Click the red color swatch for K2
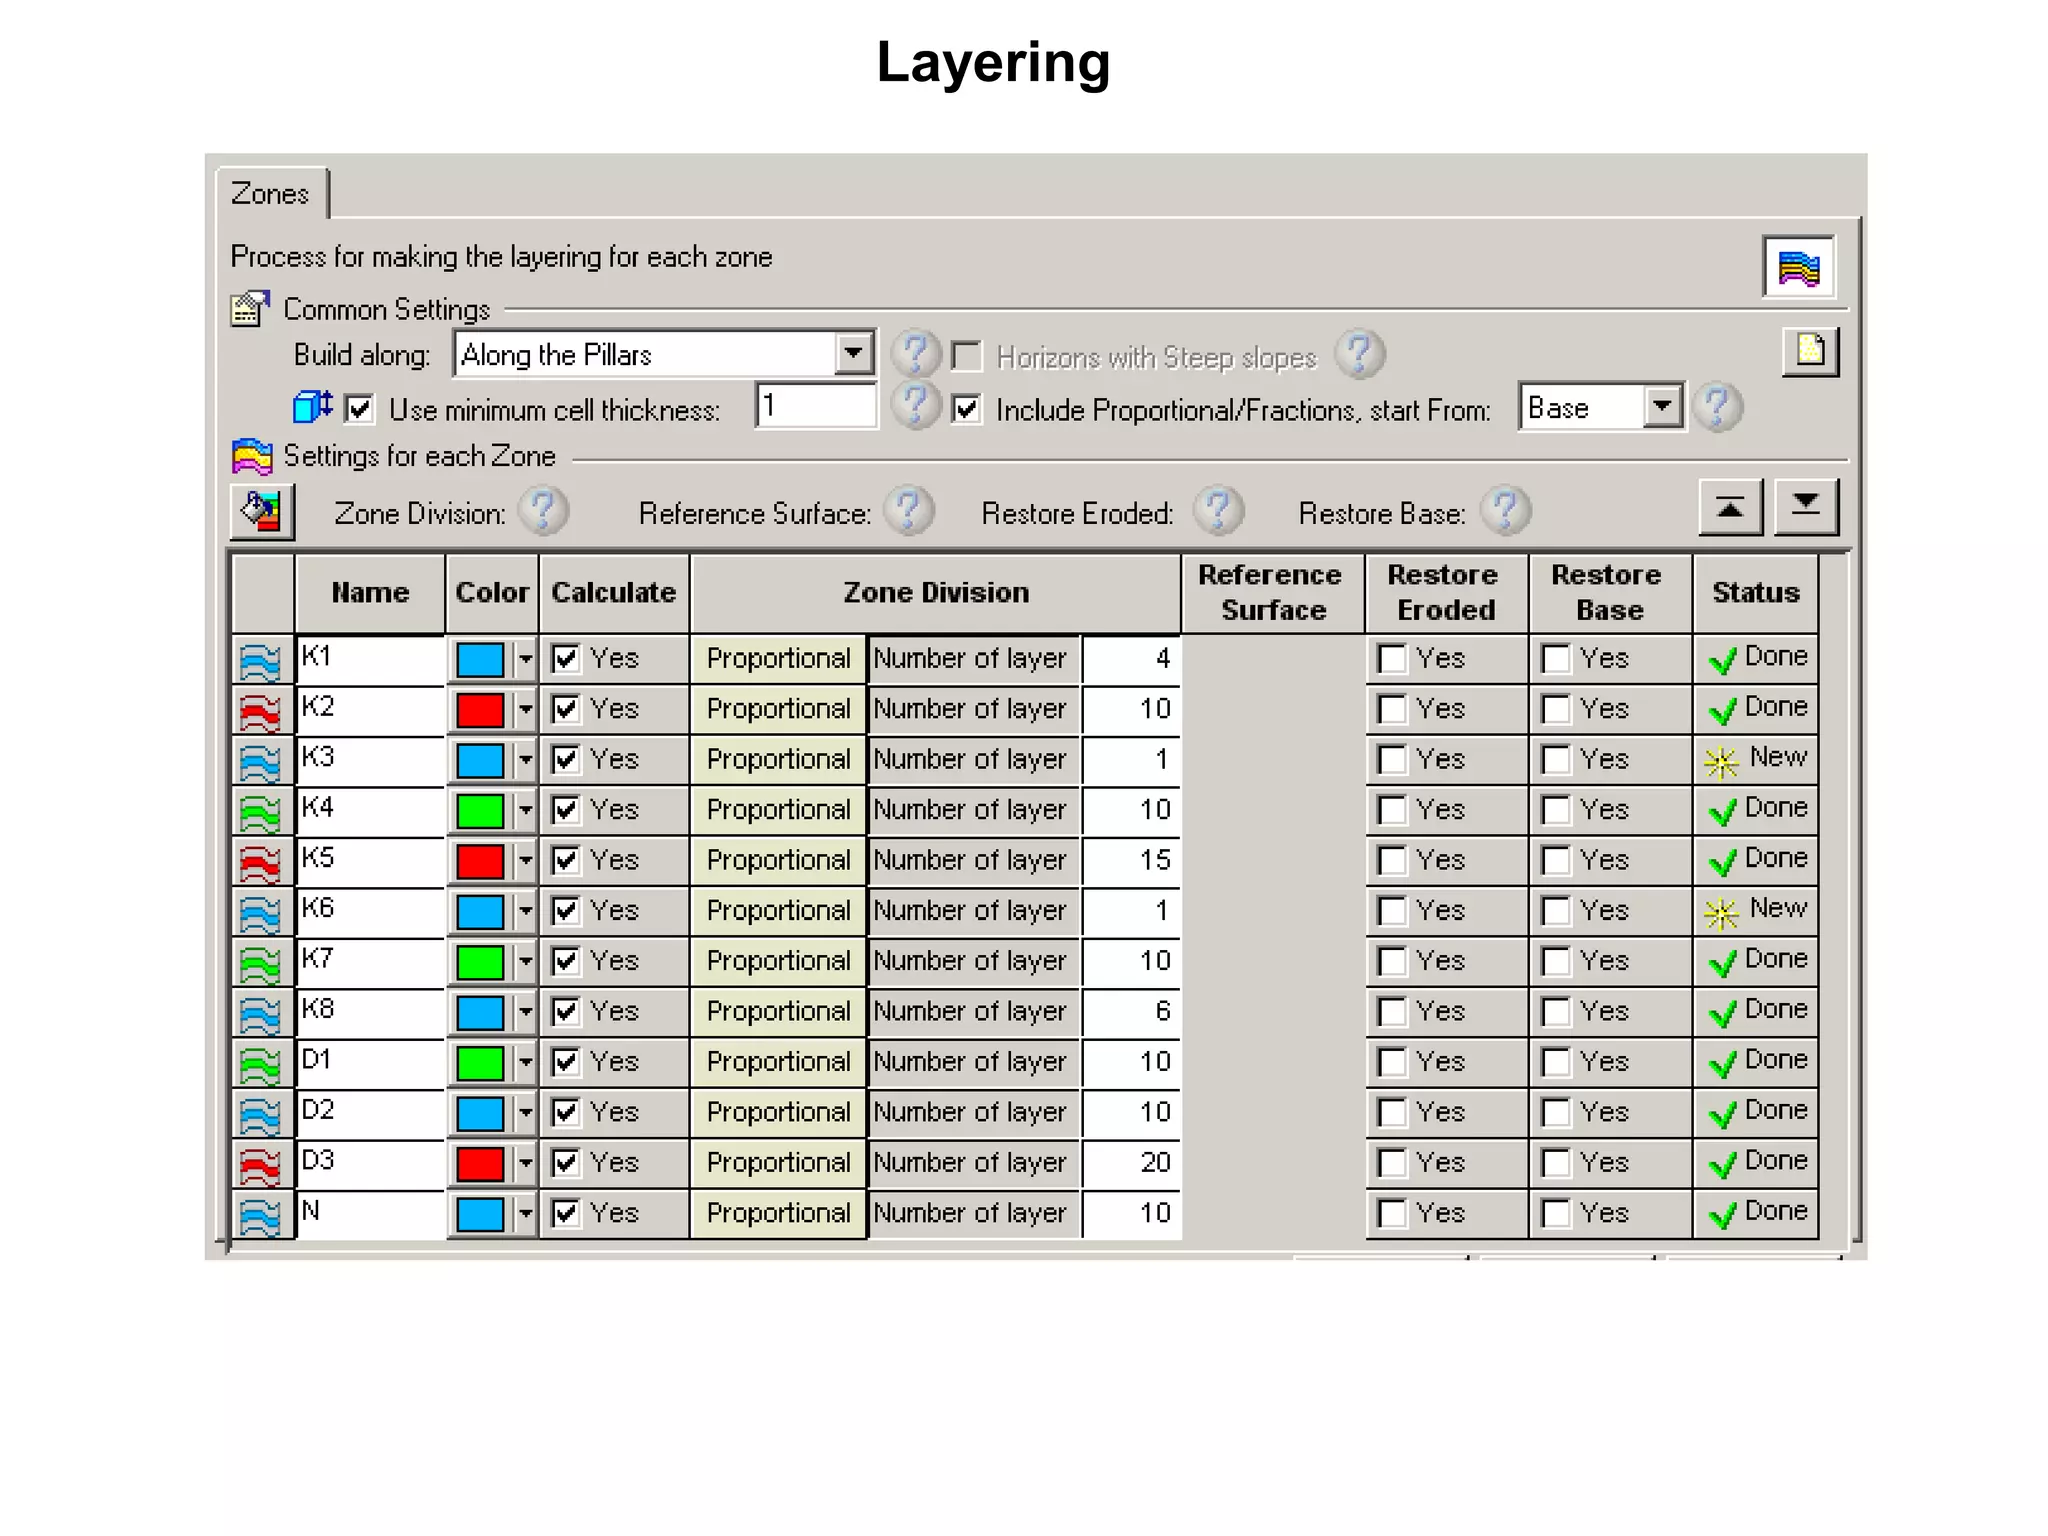Viewport: 2048px width, 1536px height. (480, 710)
